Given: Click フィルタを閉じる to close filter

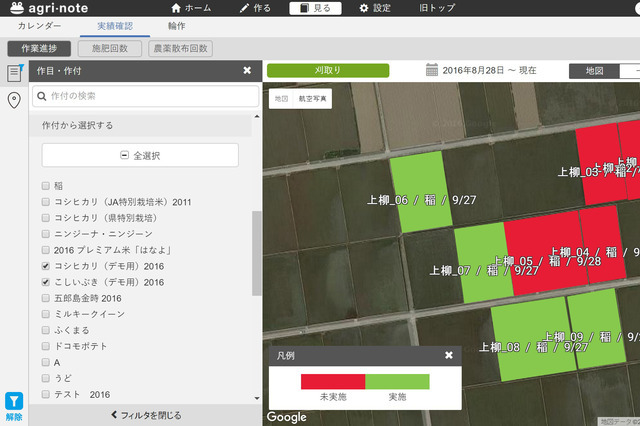Looking at the screenshot, I should (x=146, y=415).
